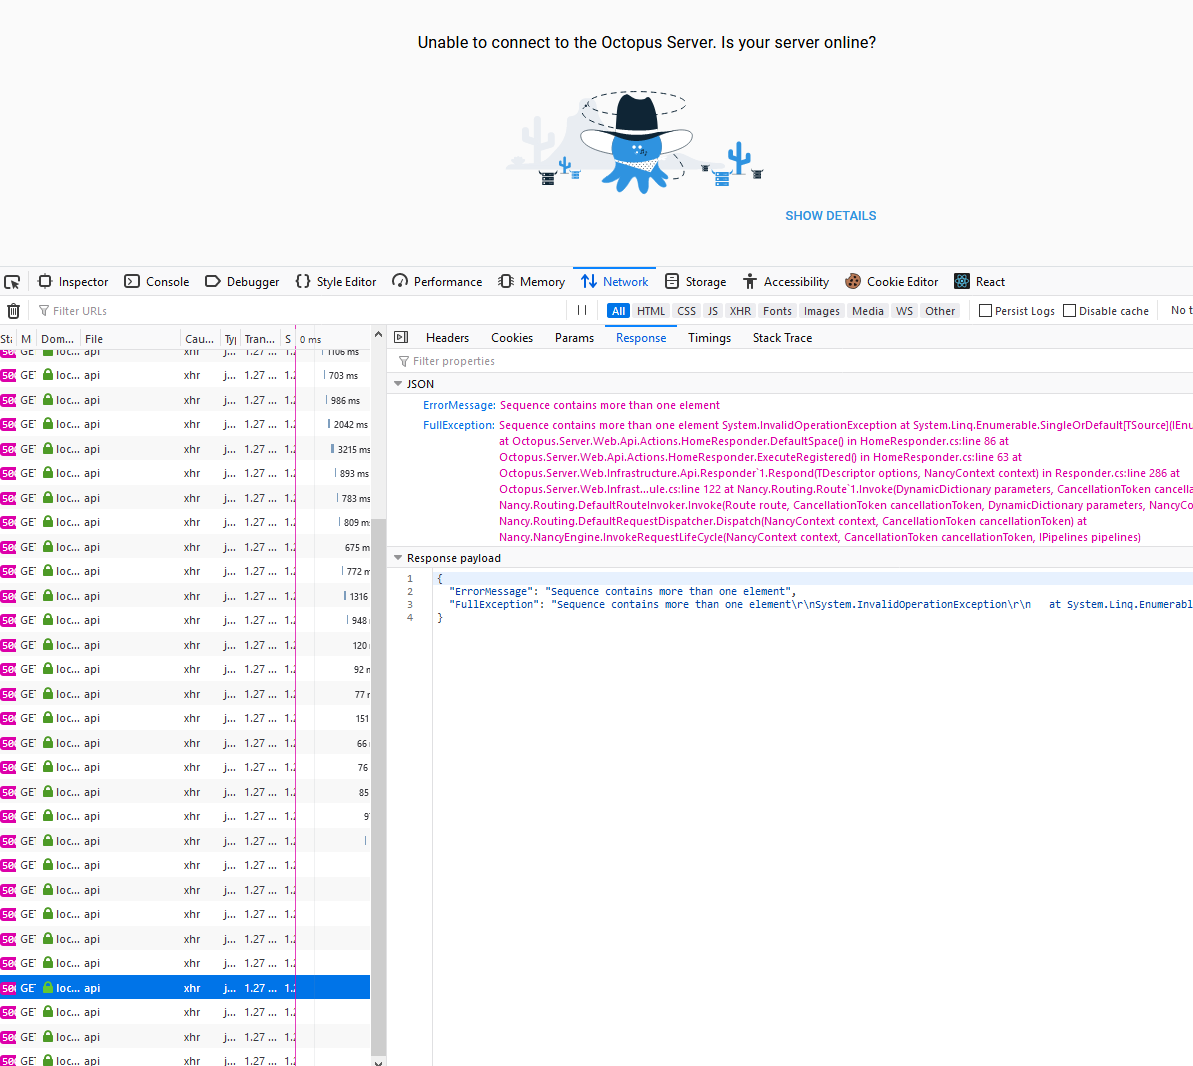The height and width of the screenshot is (1066, 1193).
Task: Check the Disable cache option
Action: 1069,310
